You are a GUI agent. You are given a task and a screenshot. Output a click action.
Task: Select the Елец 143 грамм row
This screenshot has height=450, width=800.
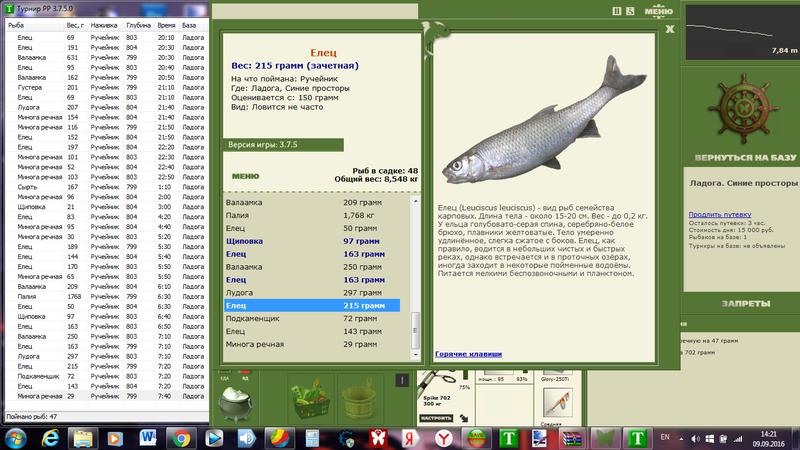click(x=312, y=332)
